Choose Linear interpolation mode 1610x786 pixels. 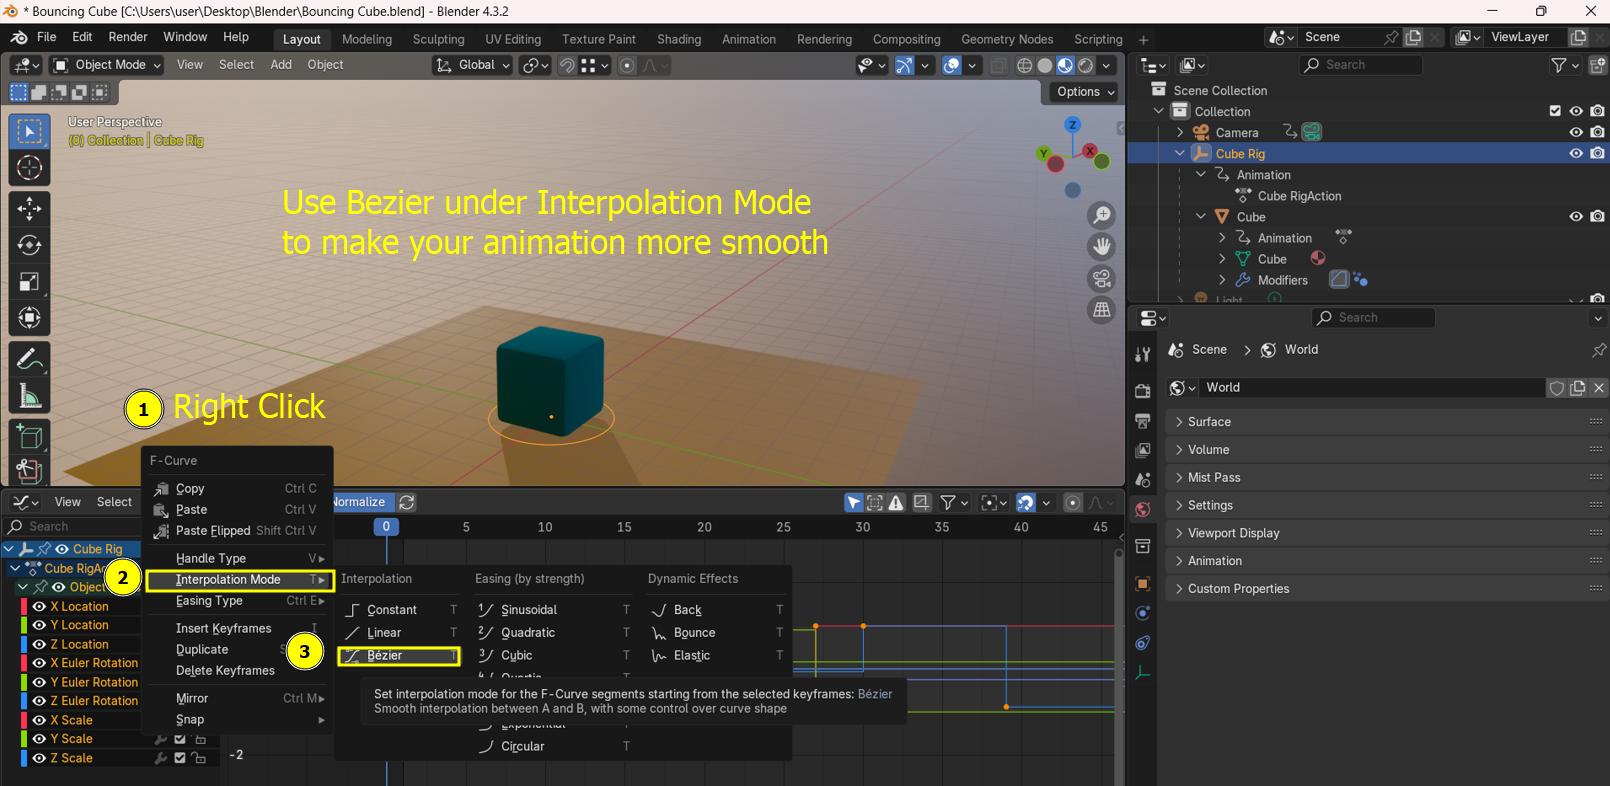(399, 633)
